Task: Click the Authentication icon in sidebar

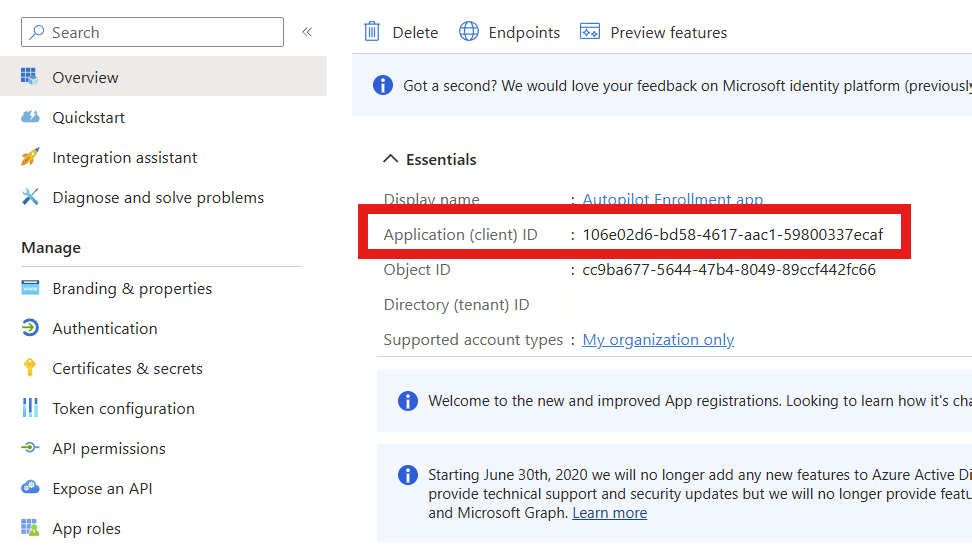Action: [30, 329]
